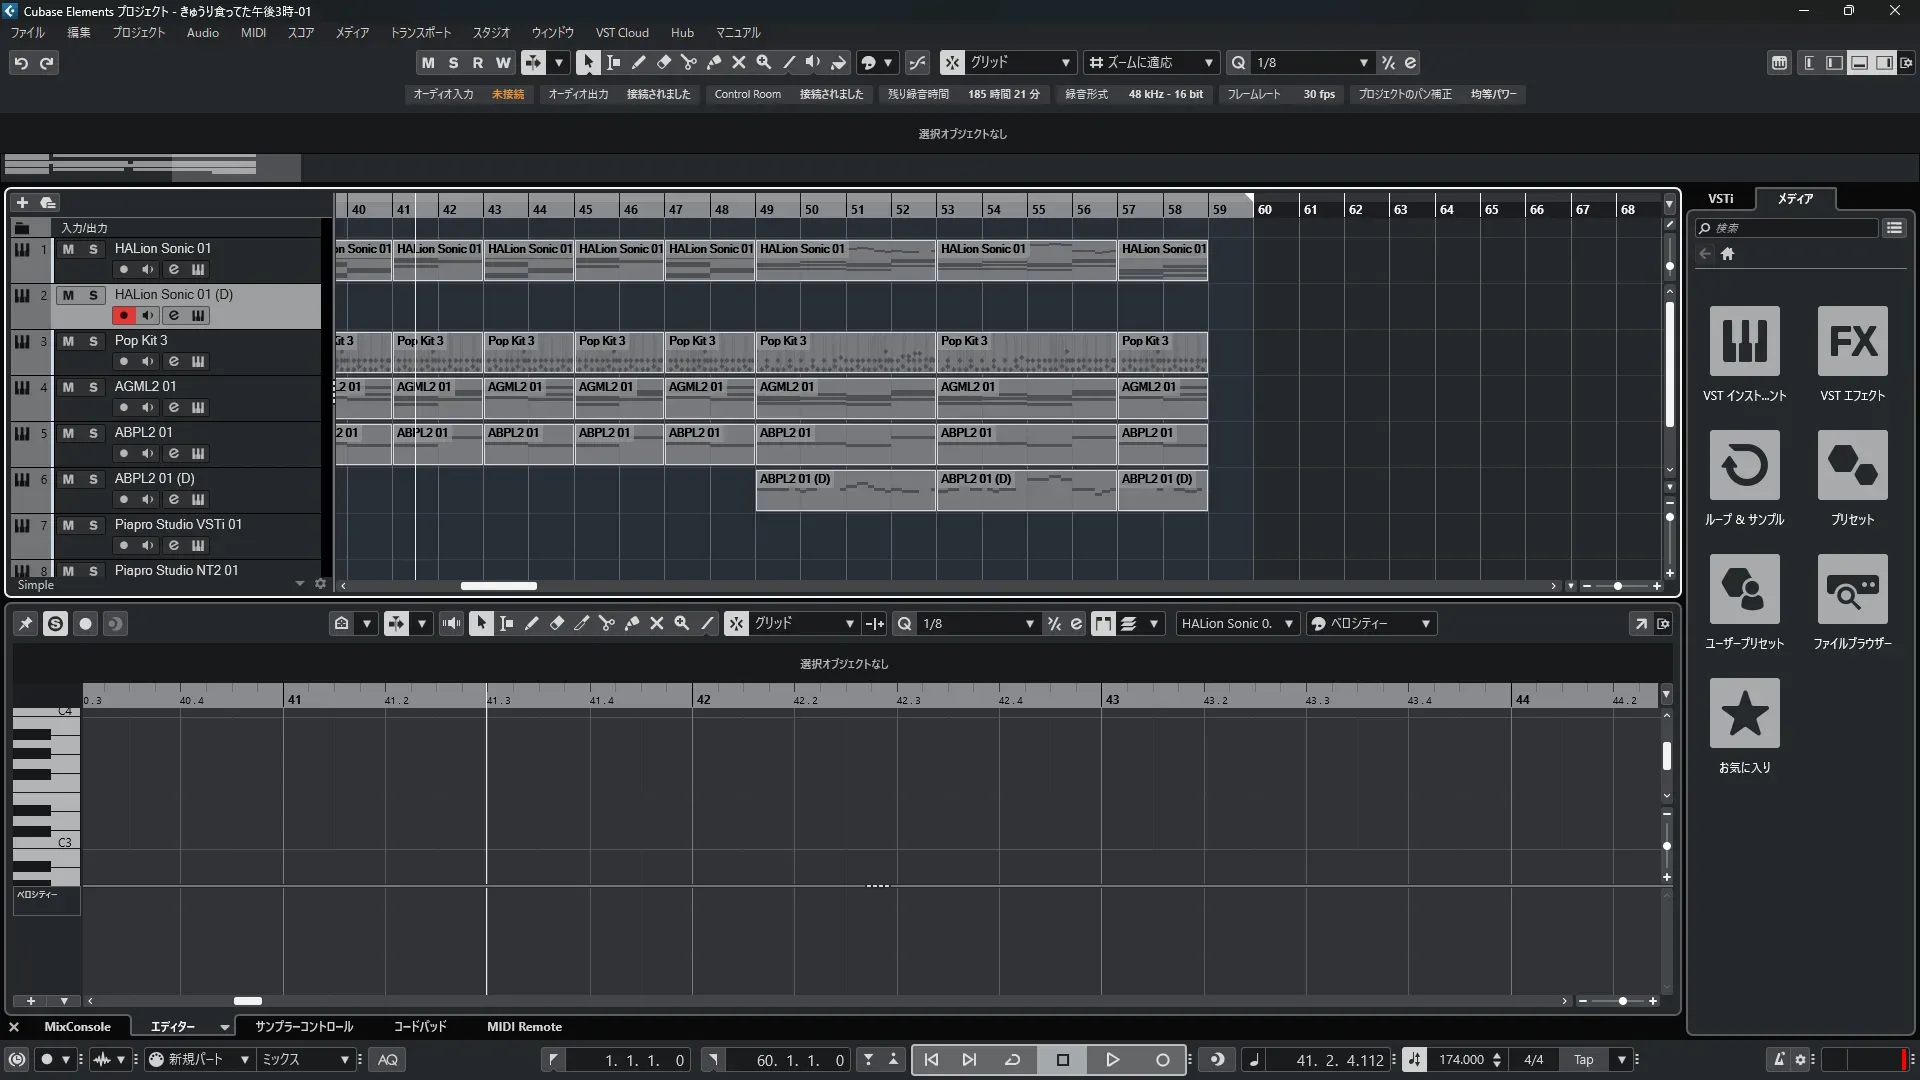Open the Favorites star tile
Image resolution: width=1920 pixels, height=1080 pixels.
(x=1744, y=714)
